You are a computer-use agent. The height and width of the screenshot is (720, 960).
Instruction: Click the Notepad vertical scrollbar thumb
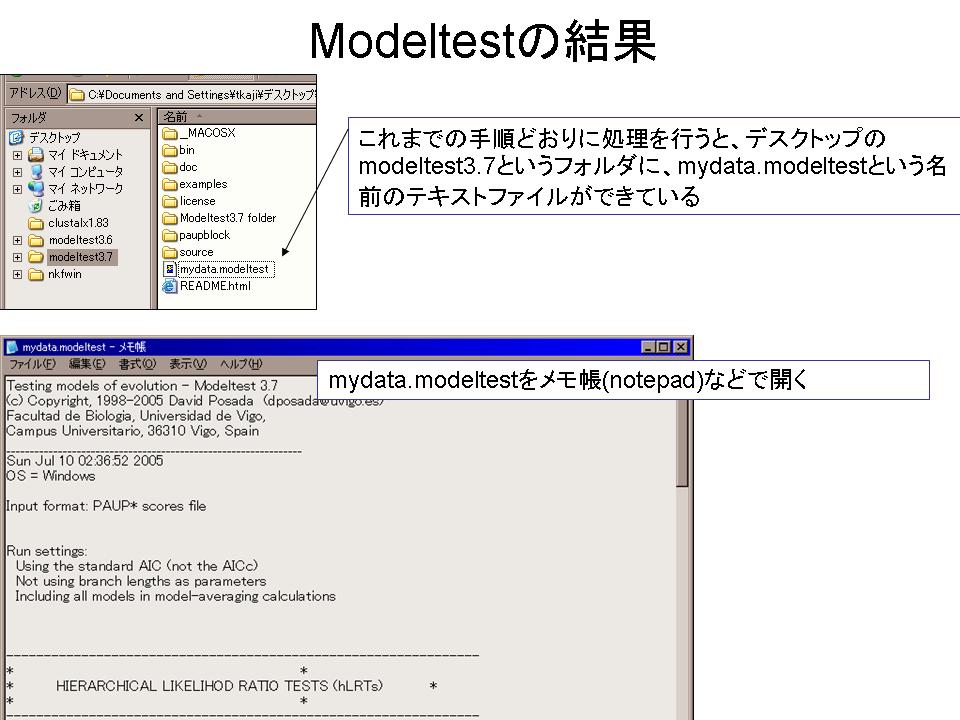(x=683, y=440)
